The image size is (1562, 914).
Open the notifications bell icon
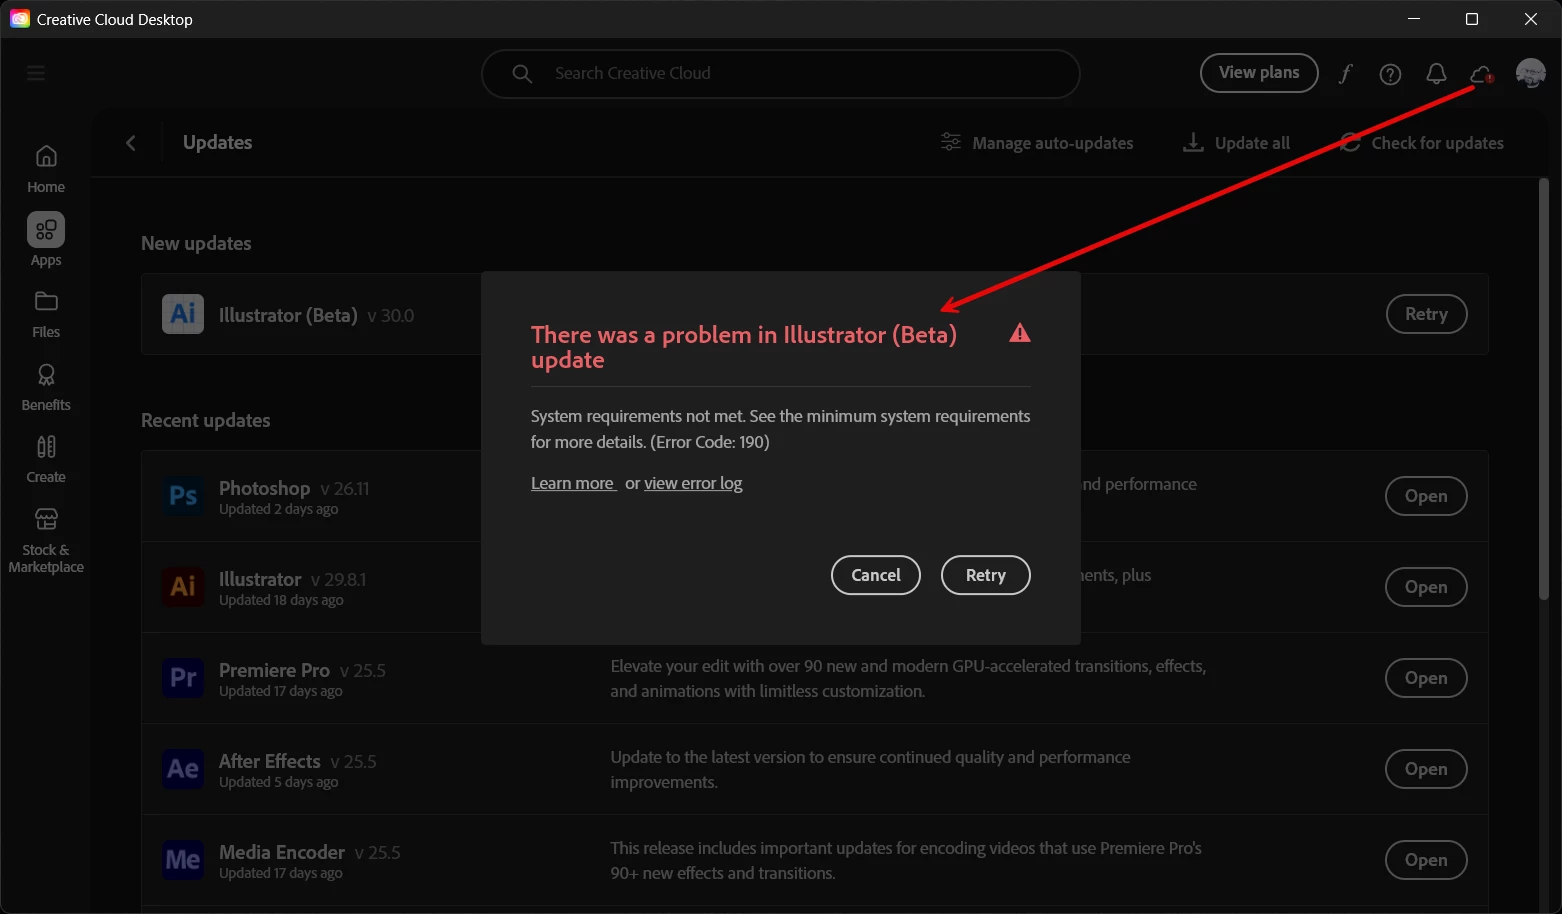click(x=1436, y=74)
